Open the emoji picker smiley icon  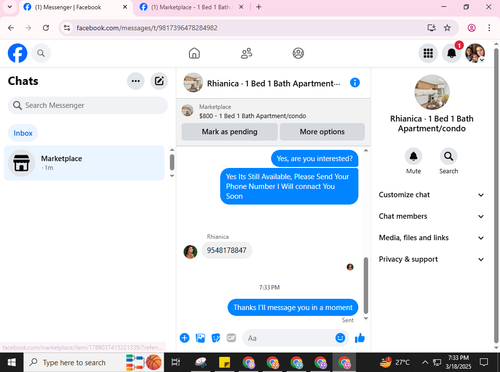pyautogui.click(x=340, y=338)
